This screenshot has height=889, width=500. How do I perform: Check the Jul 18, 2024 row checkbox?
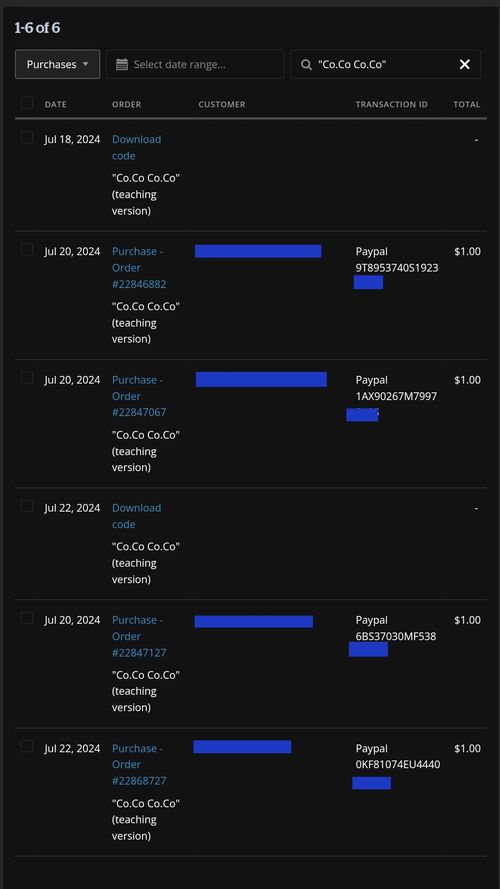click(27, 137)
